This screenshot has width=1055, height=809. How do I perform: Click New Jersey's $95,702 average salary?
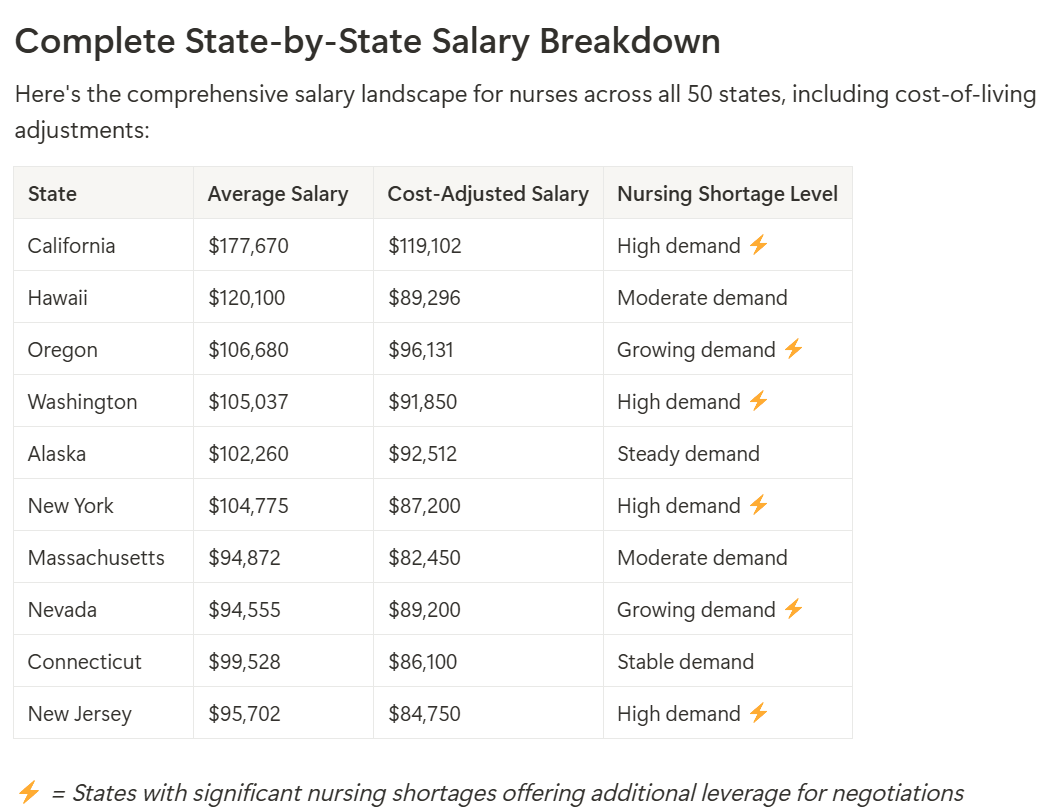(x=244, y=714)
